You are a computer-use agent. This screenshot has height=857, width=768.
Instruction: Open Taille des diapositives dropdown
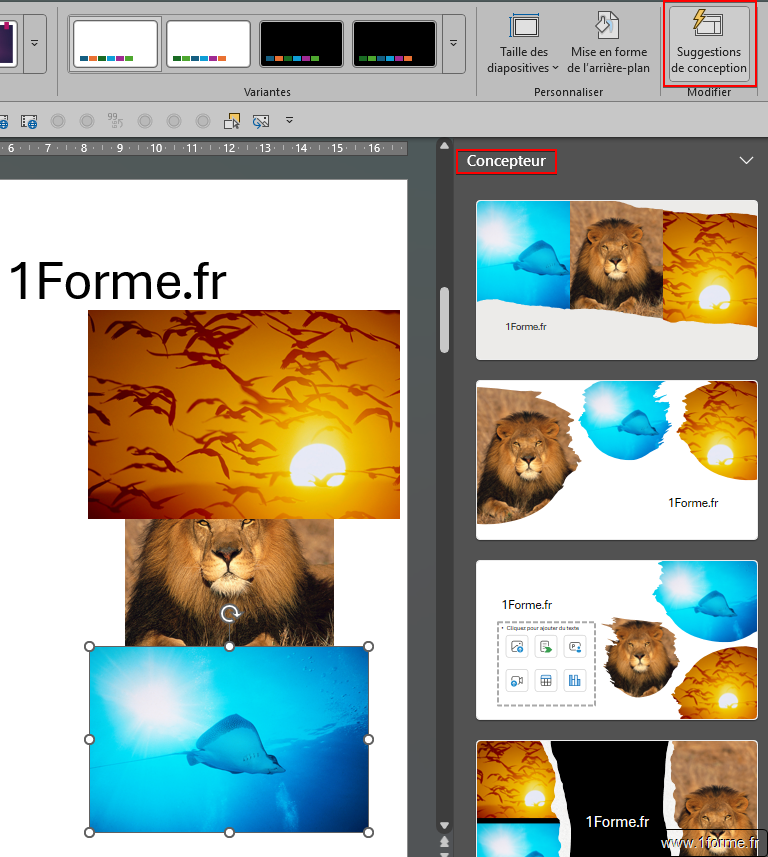(x=524, y=44)
